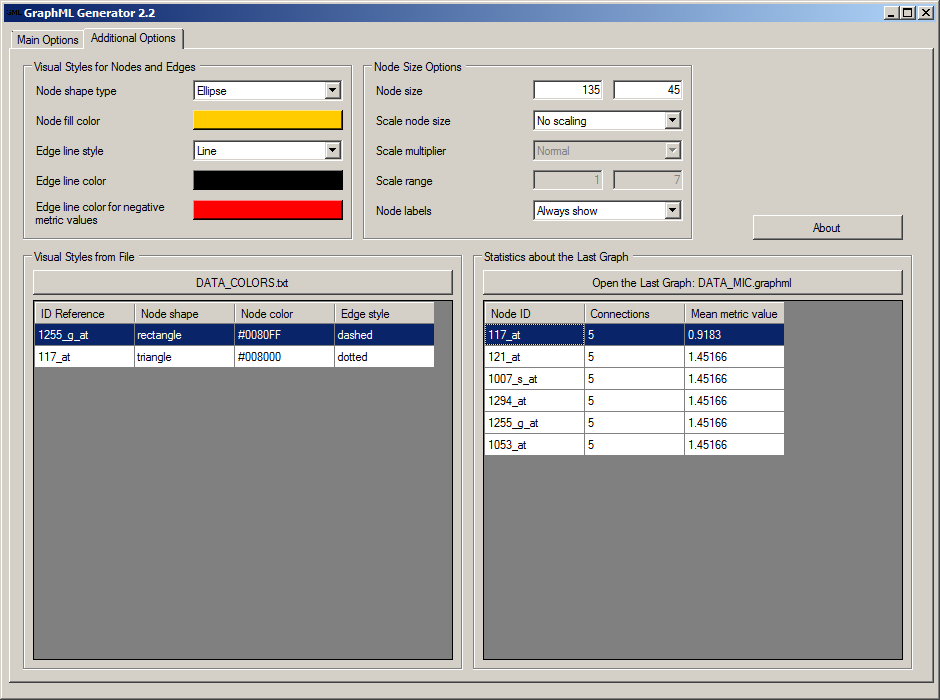Pick a new Node fill color swatch

[268, 120]
